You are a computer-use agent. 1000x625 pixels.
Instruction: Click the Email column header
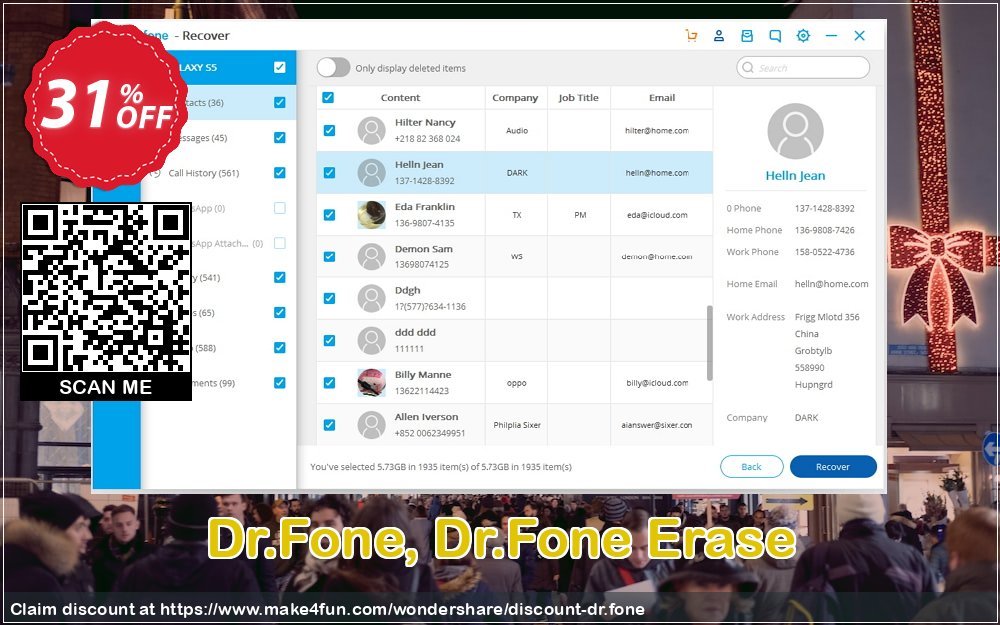coord(662,98)
